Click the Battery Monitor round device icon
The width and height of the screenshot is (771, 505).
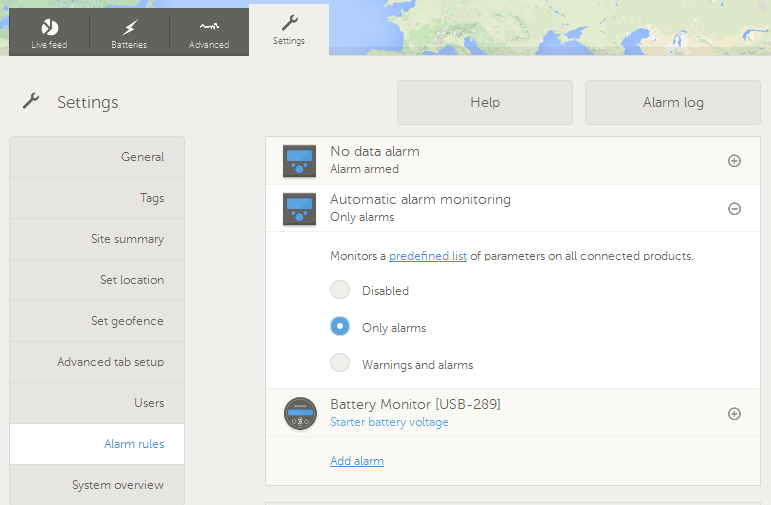click(x=299, y=413)
